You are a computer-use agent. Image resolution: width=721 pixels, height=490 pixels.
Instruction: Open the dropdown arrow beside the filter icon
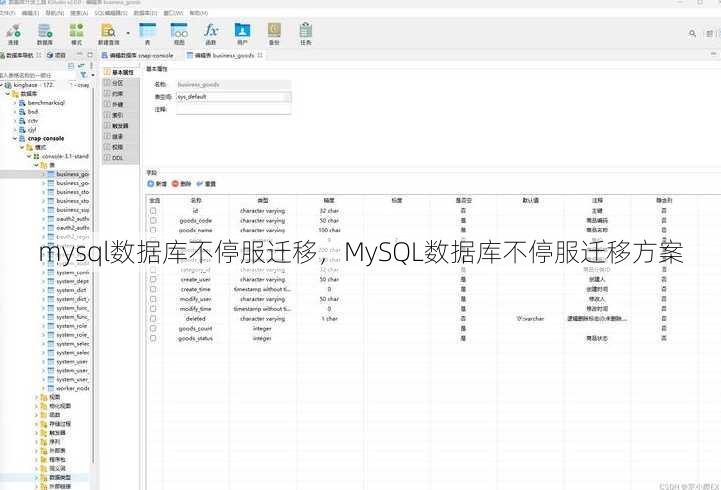point(92,74)
